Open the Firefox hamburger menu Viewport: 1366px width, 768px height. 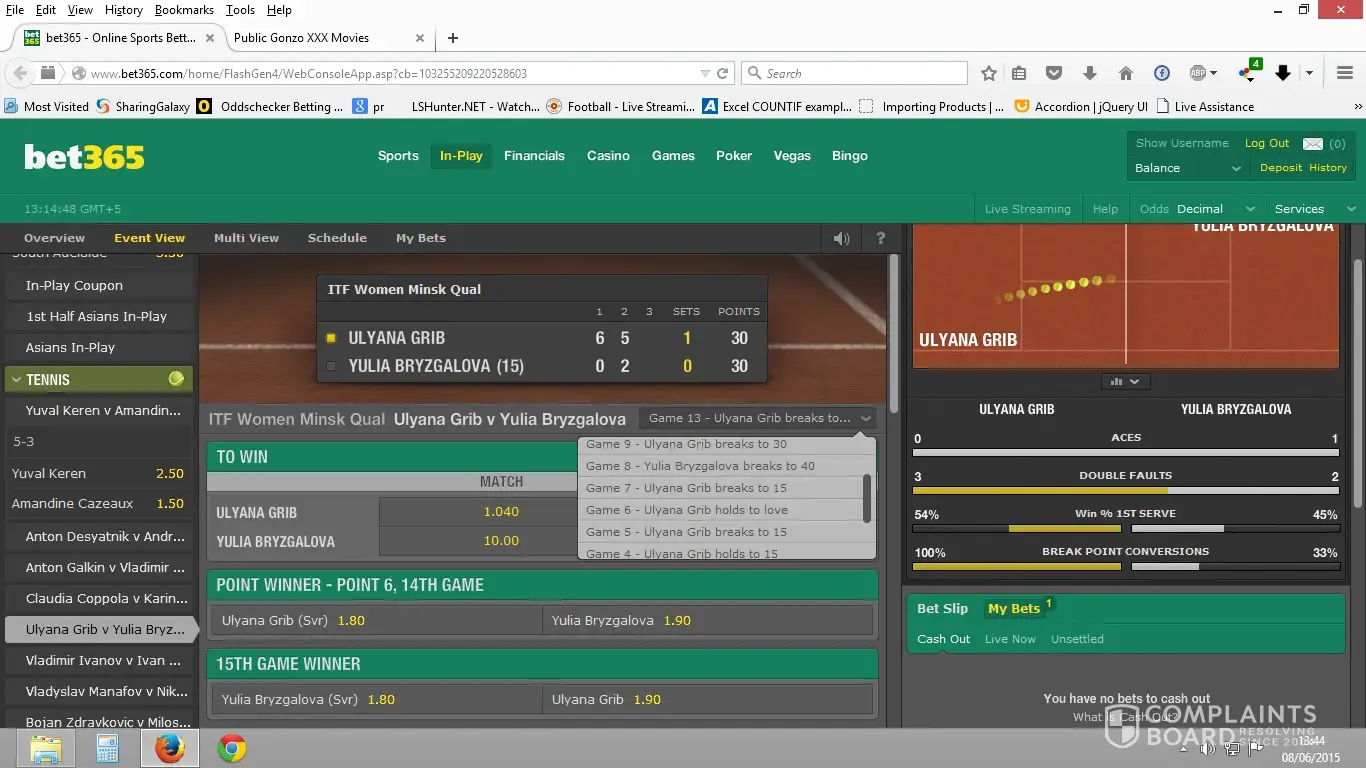[x=1345, y=73]
